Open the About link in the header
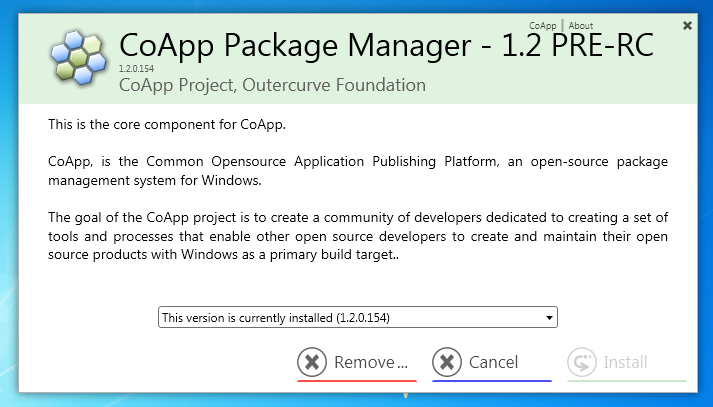The image size is (713, 407). click(581, 25)
